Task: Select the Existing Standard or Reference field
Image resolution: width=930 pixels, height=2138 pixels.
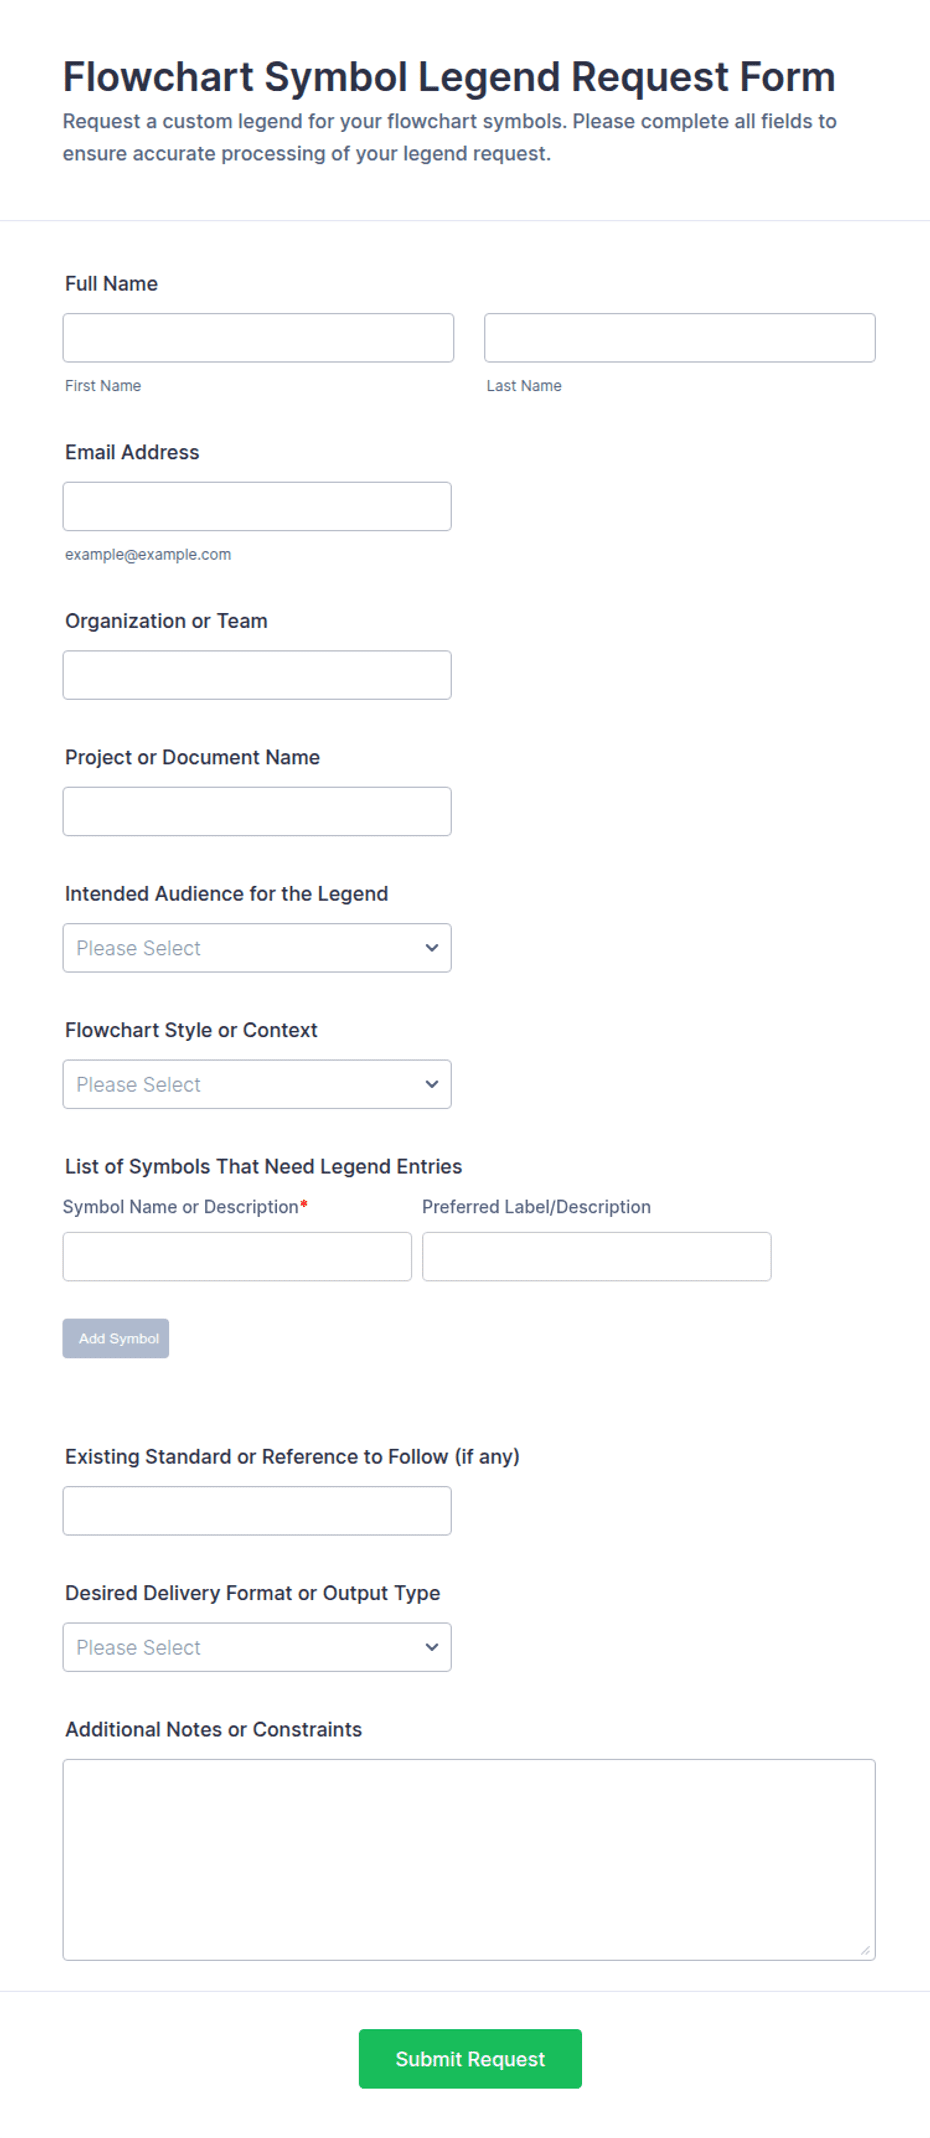Action: pyautogui.click(x=257, y=1511)
